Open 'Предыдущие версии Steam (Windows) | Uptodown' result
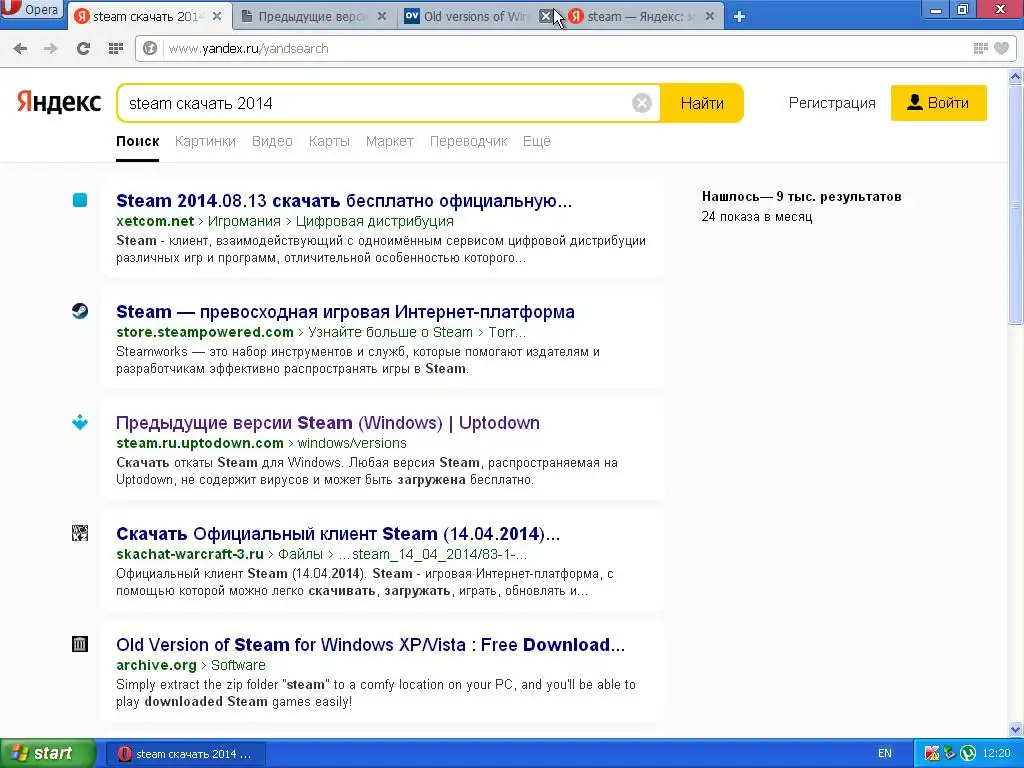This screenshot has width=1024, height=768. pos(328,423)
